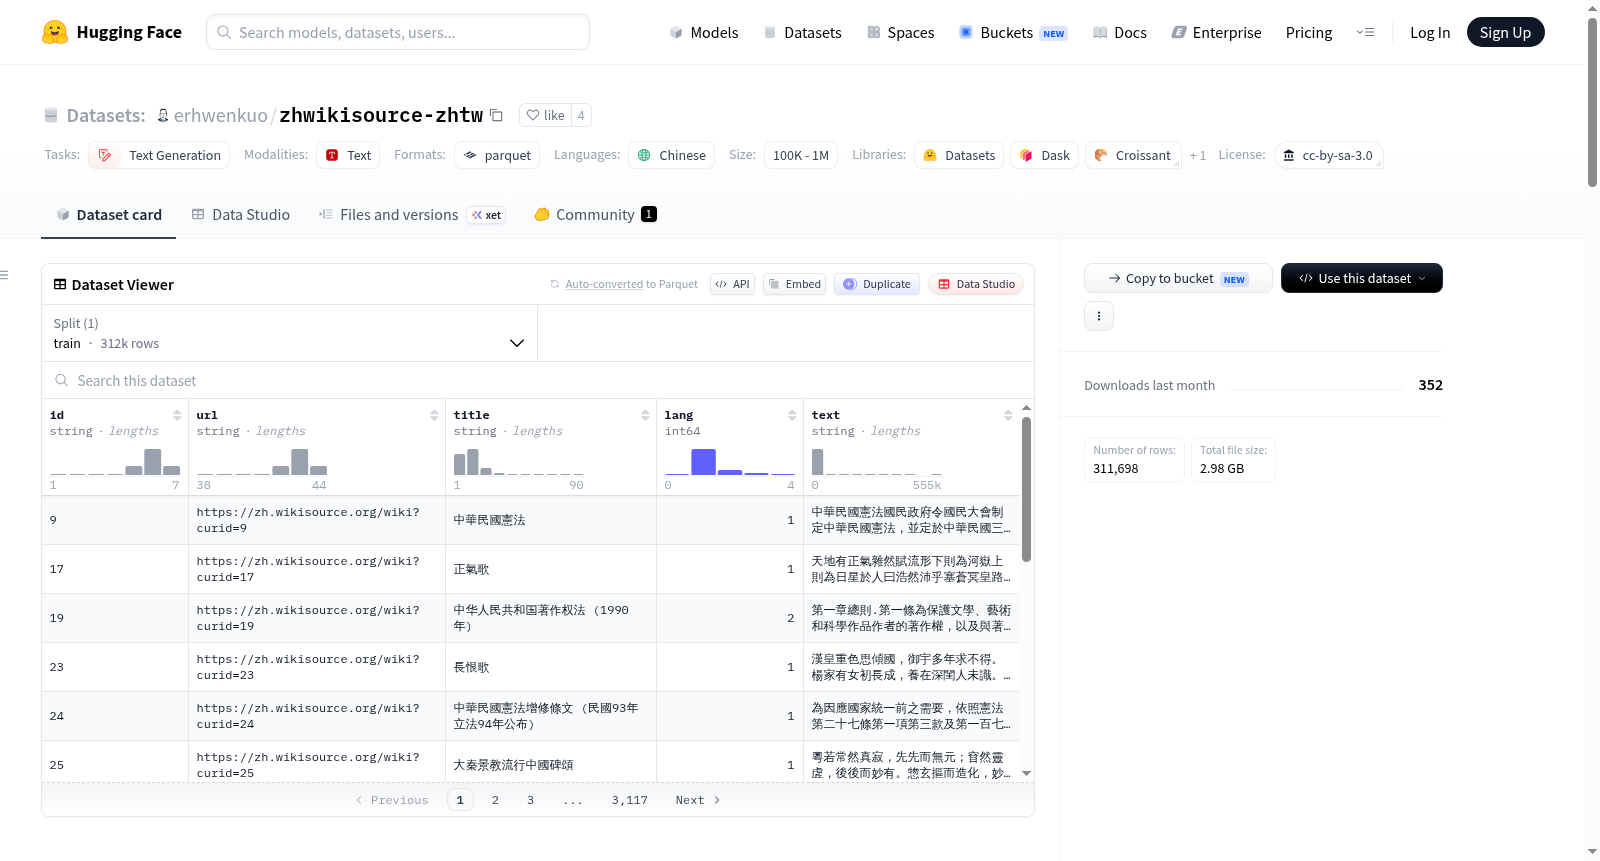Sort the text column
This screenshot has width=1600, height=861.
click(1008, 415)
